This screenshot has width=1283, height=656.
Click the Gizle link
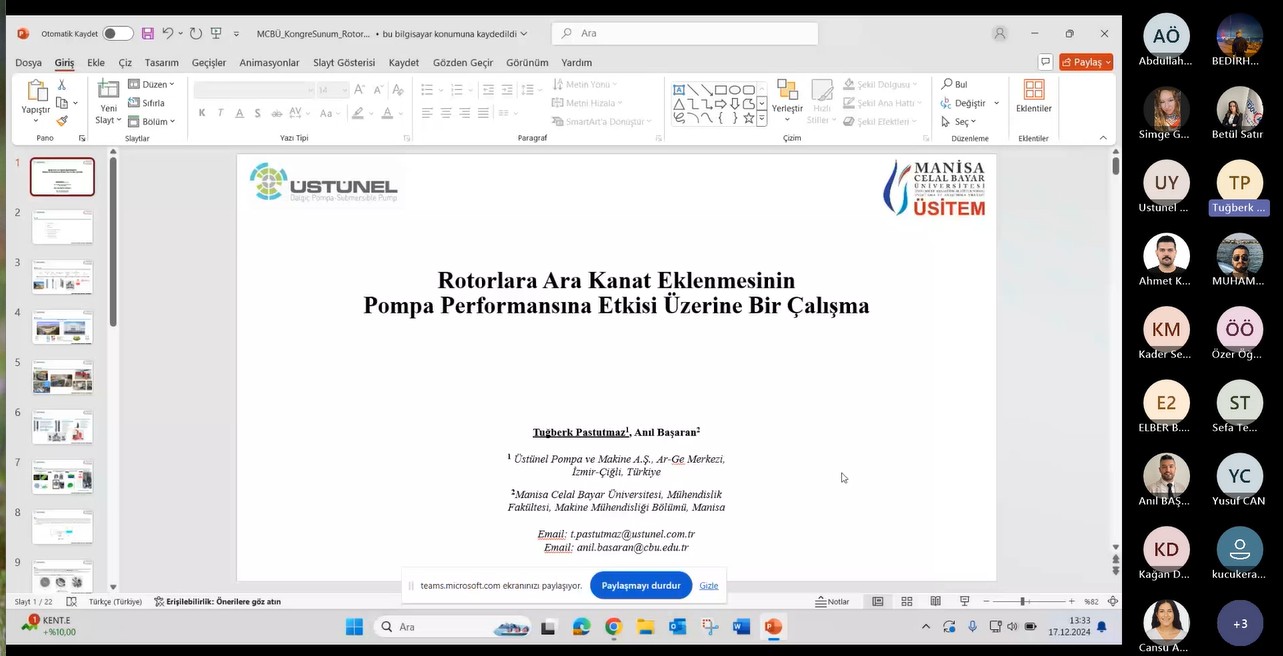(708, 586)
